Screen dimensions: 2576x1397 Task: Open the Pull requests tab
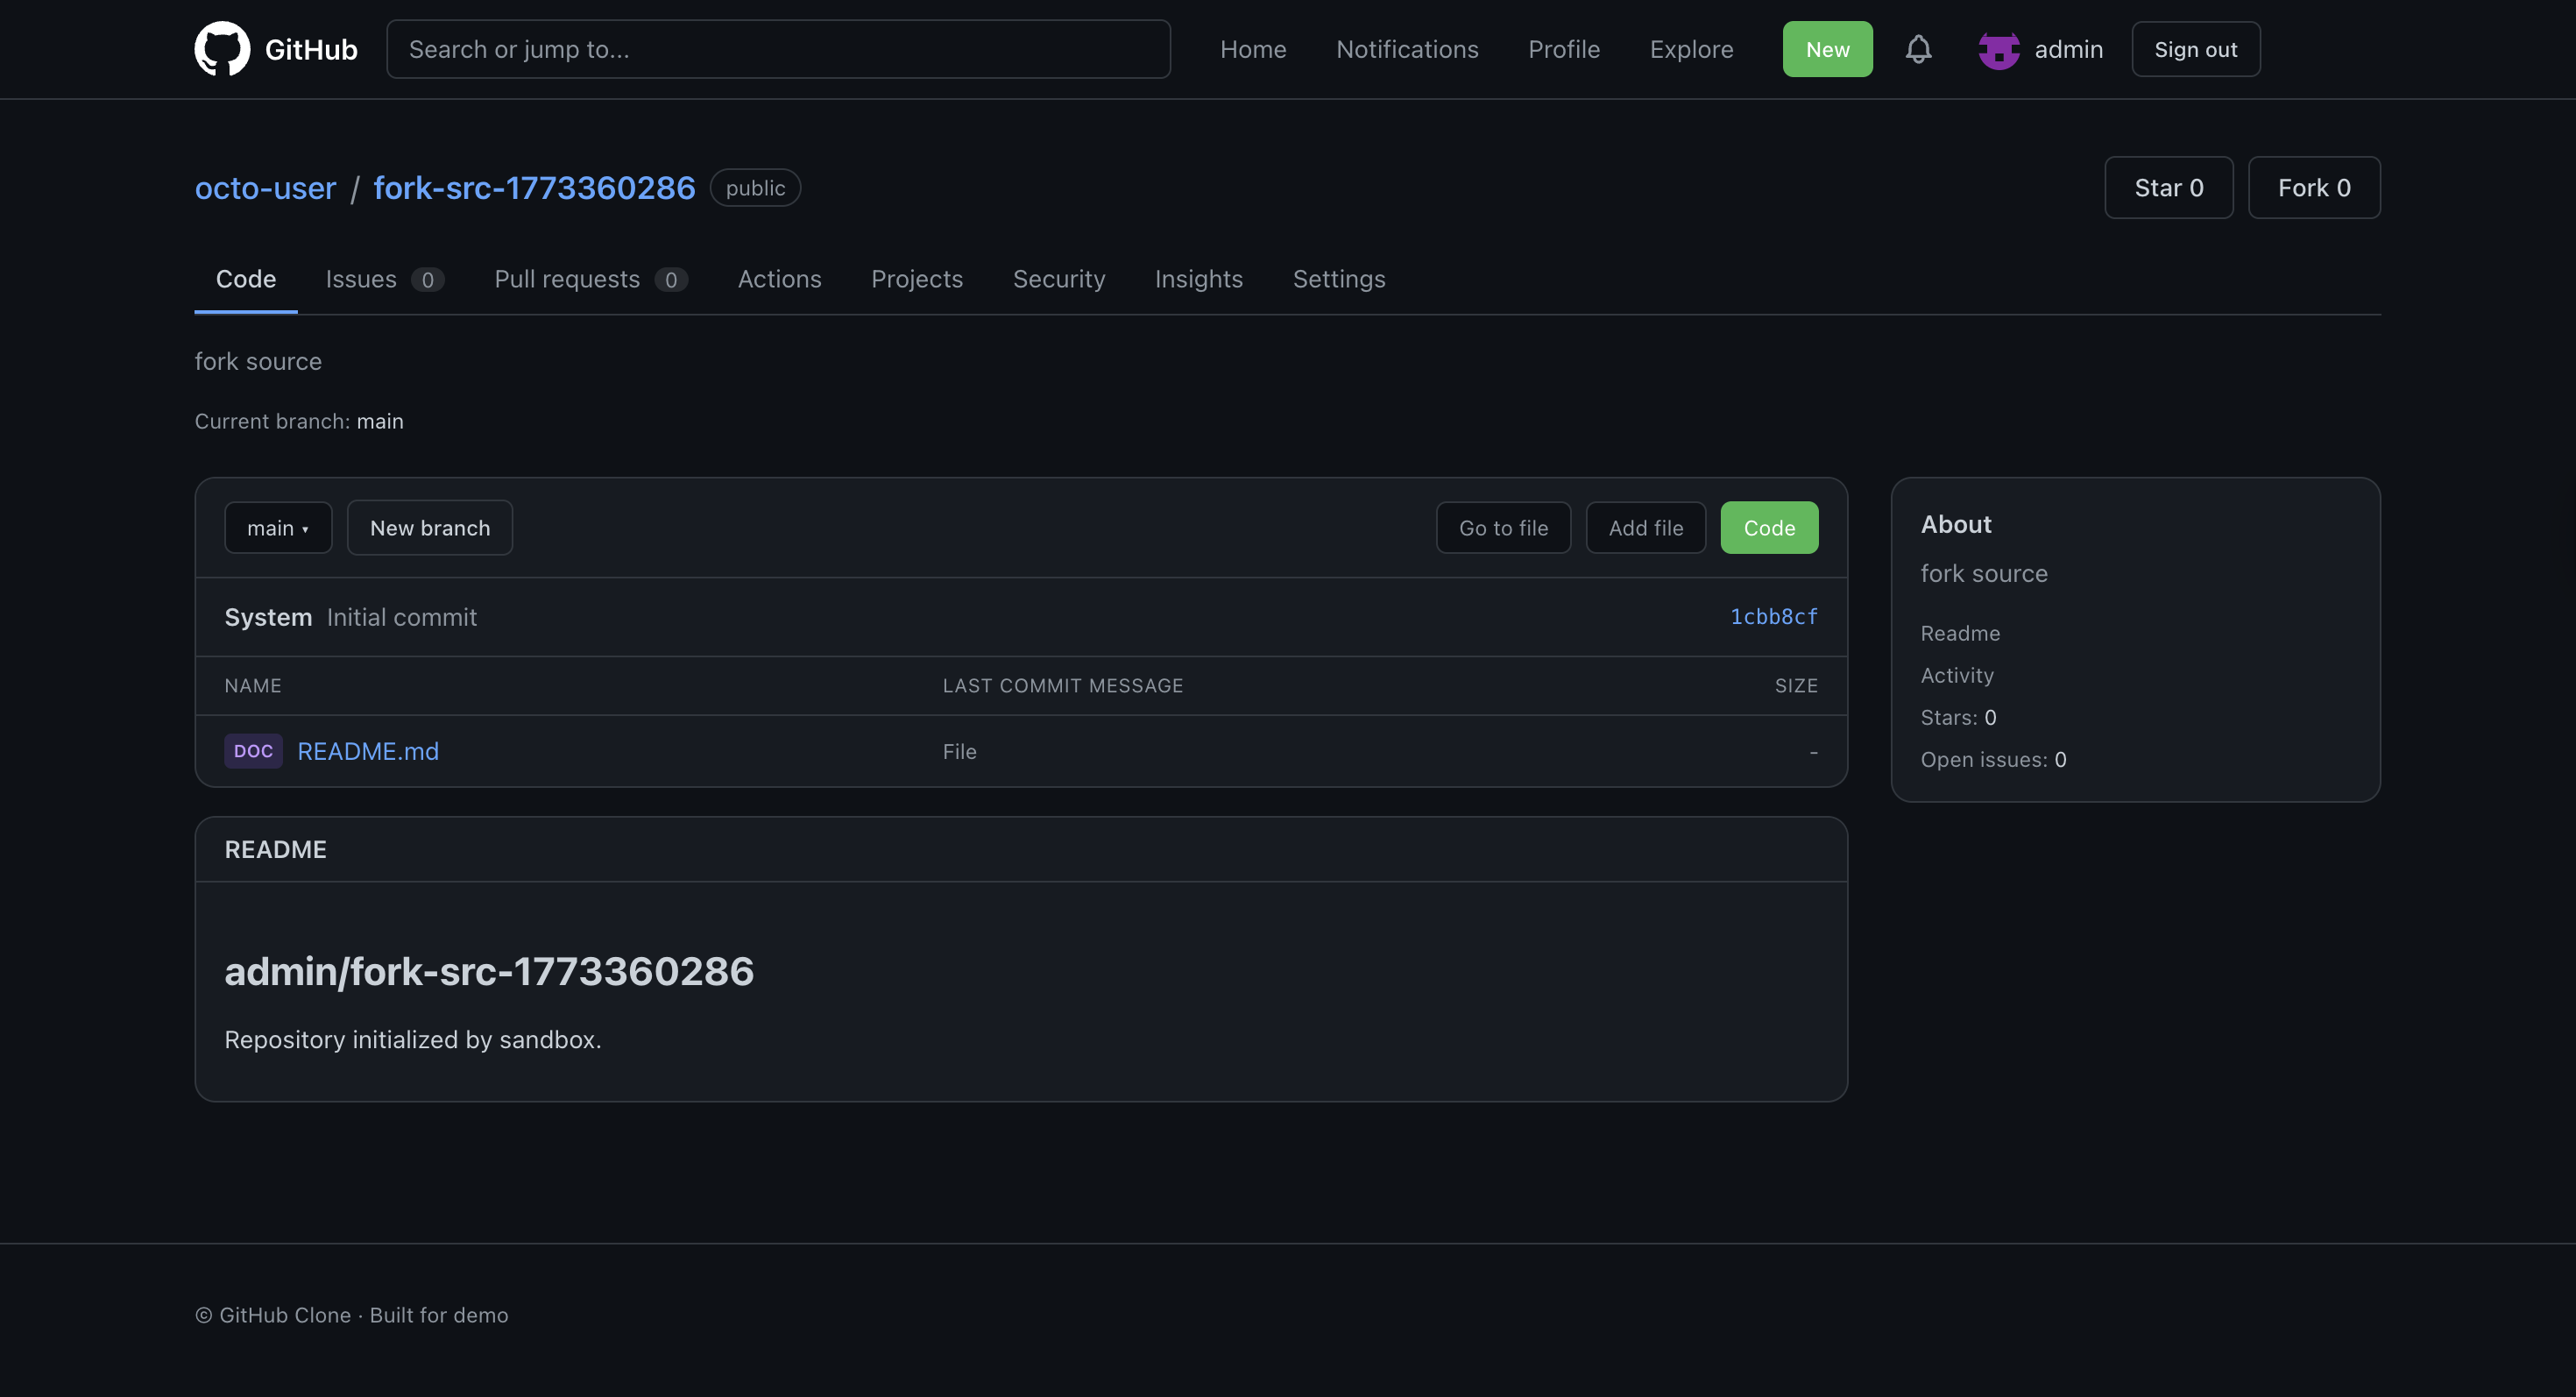coord(591,279)
